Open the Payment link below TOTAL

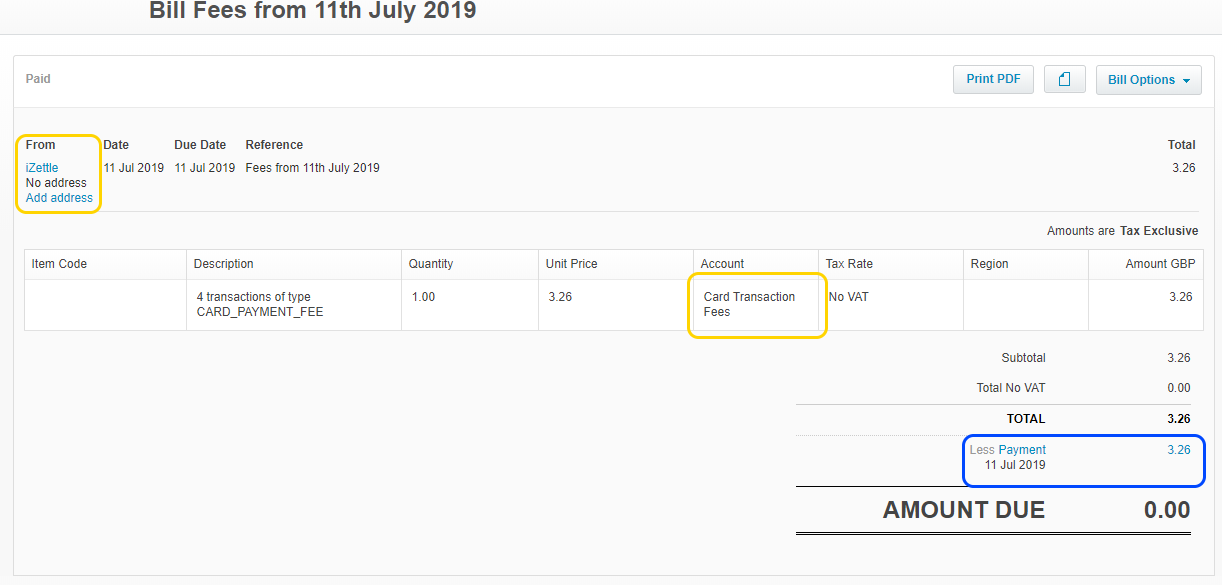click(x=1022, y=450)
